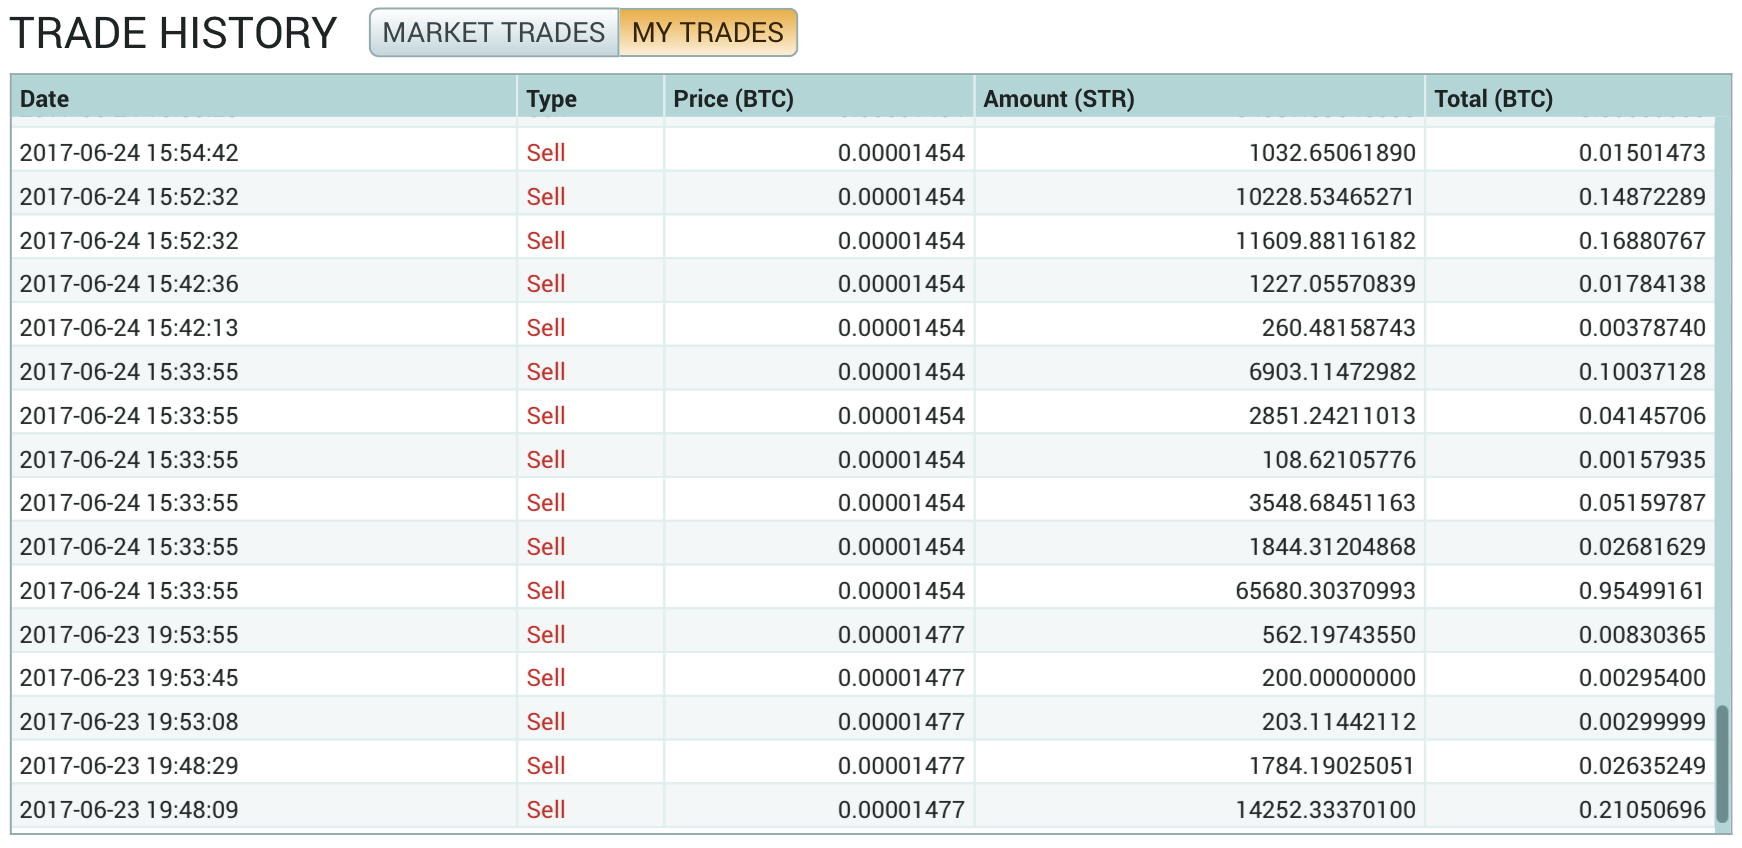The height and width of the screenshot is (848, 1742).
Task: Click amount 1032.65061890
Action: click(1332, 153)
